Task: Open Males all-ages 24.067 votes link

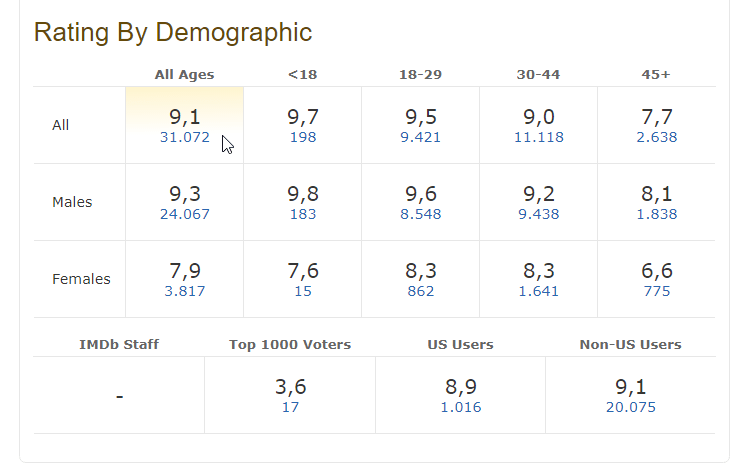Action: 184,214
